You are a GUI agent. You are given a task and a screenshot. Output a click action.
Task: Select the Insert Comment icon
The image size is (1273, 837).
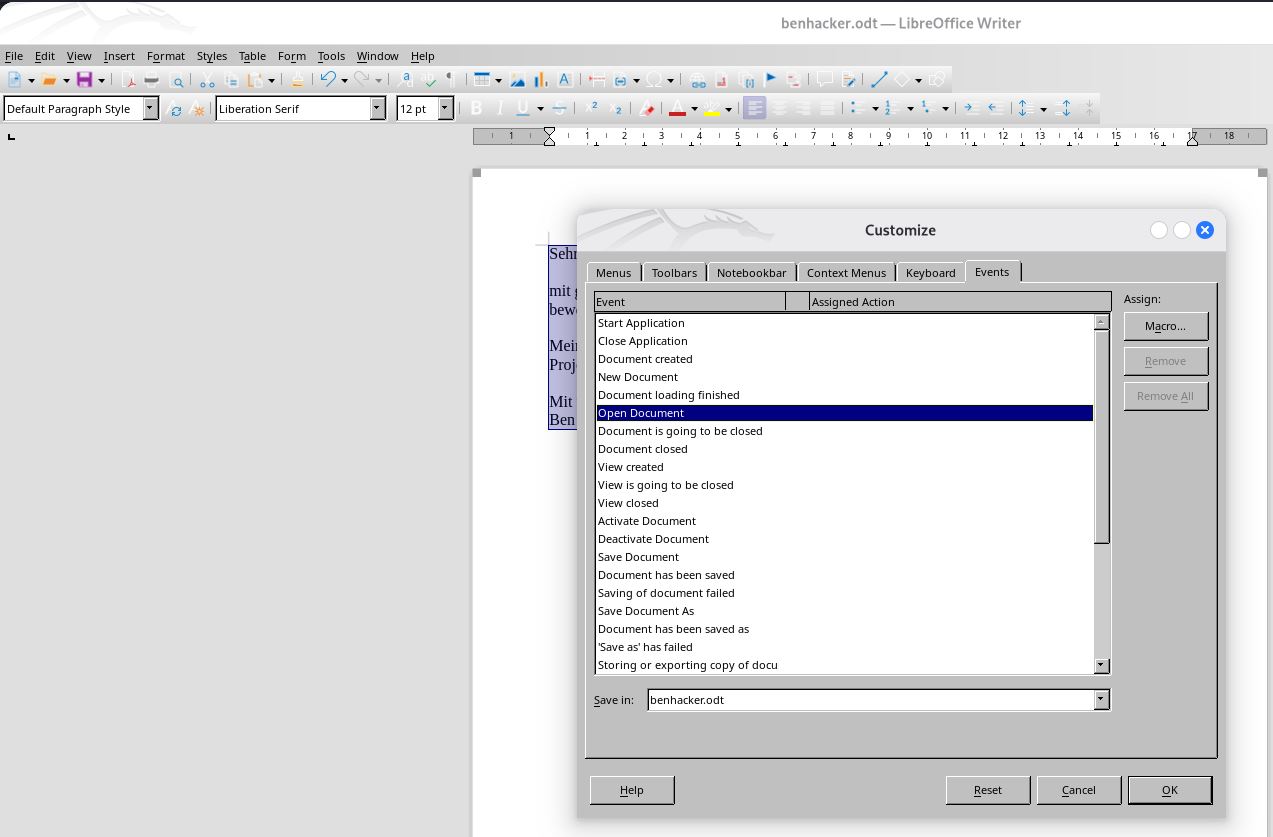click(x=824, y=79)
